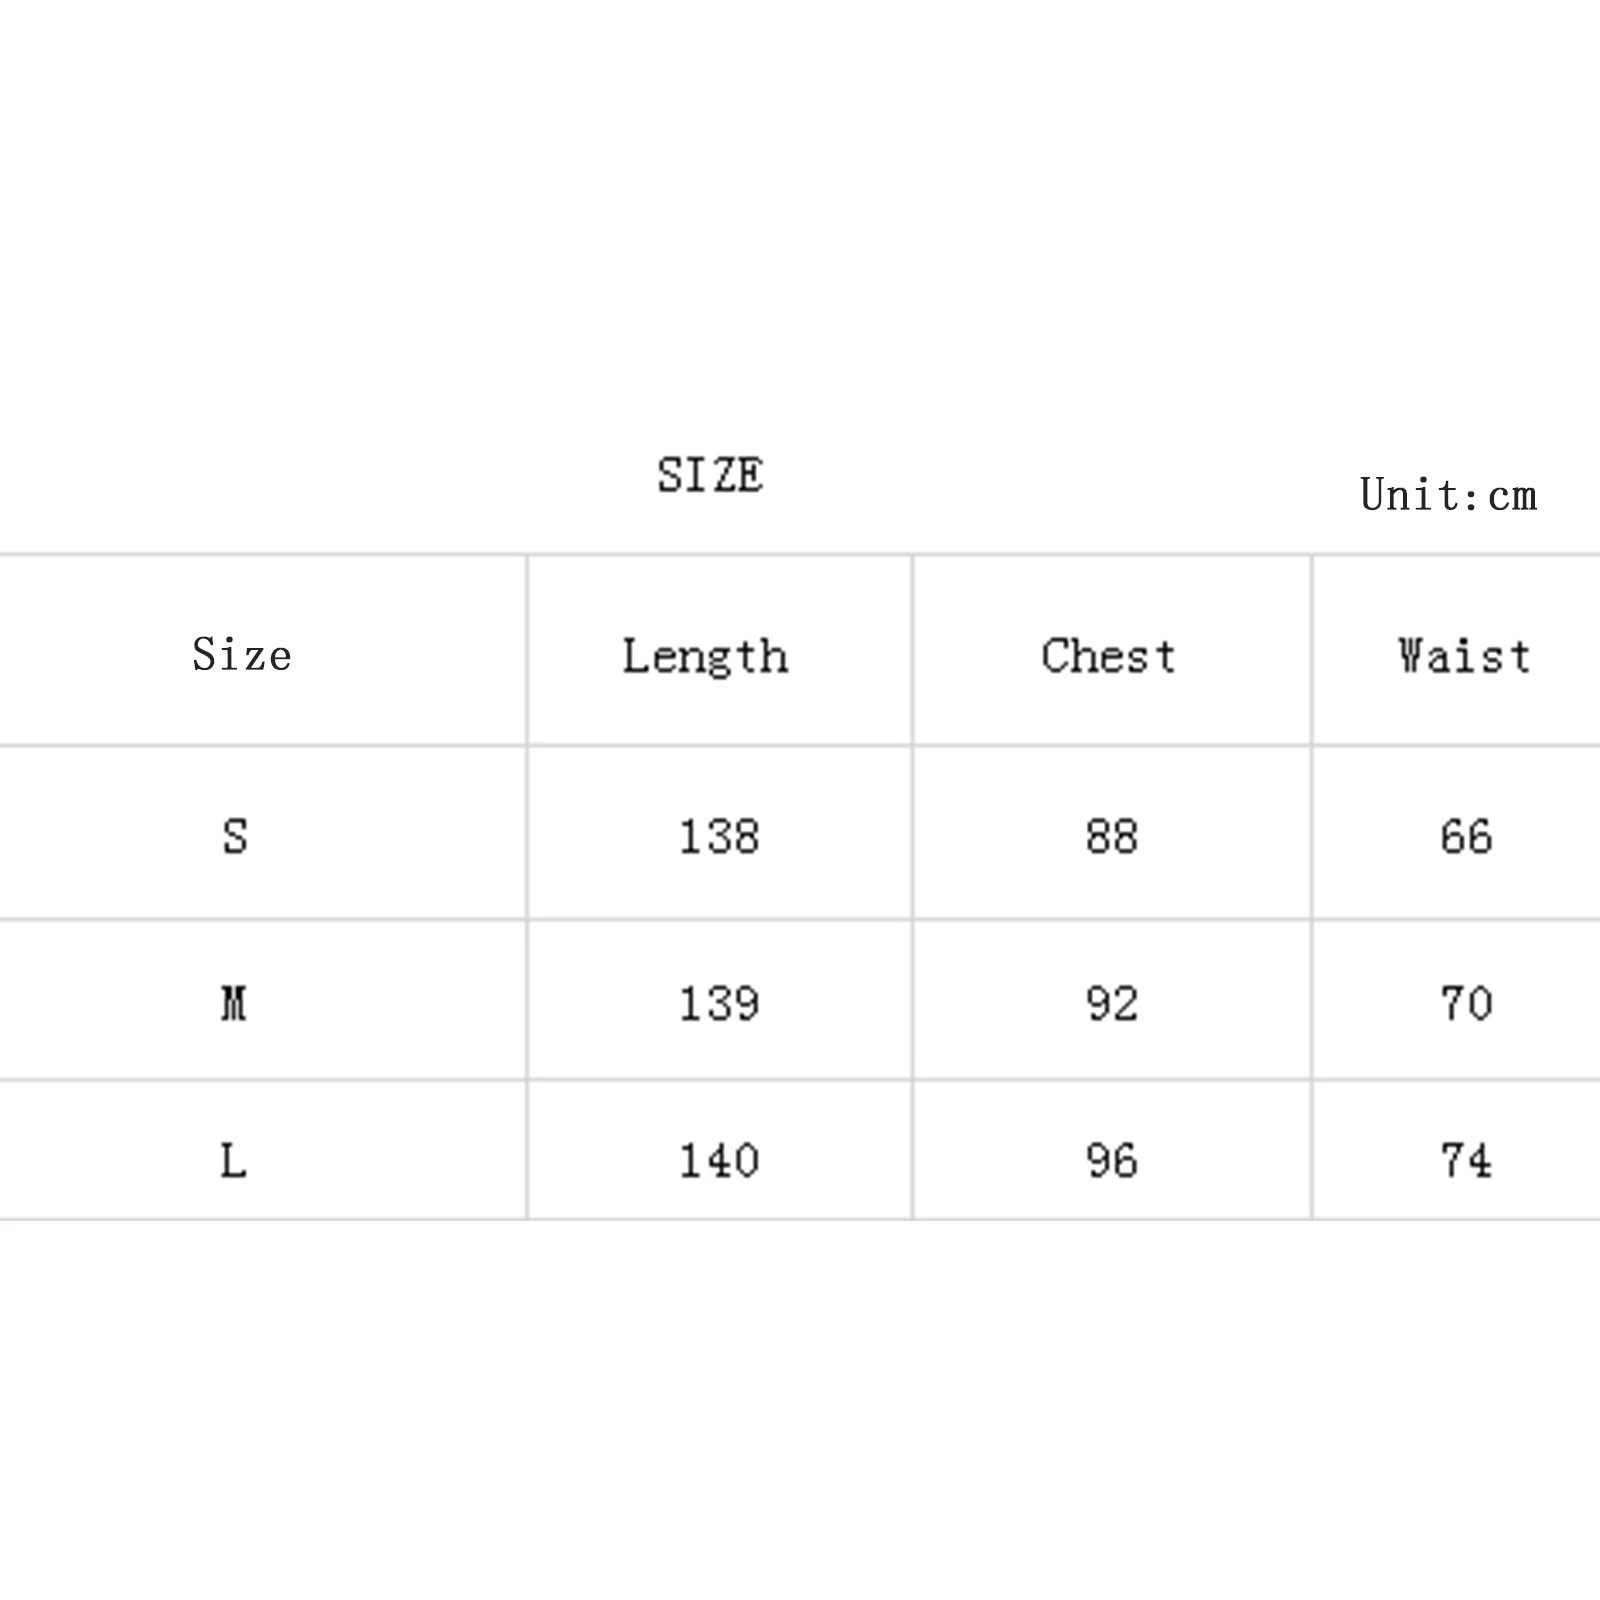Click the Unit:cm label

1448,495
